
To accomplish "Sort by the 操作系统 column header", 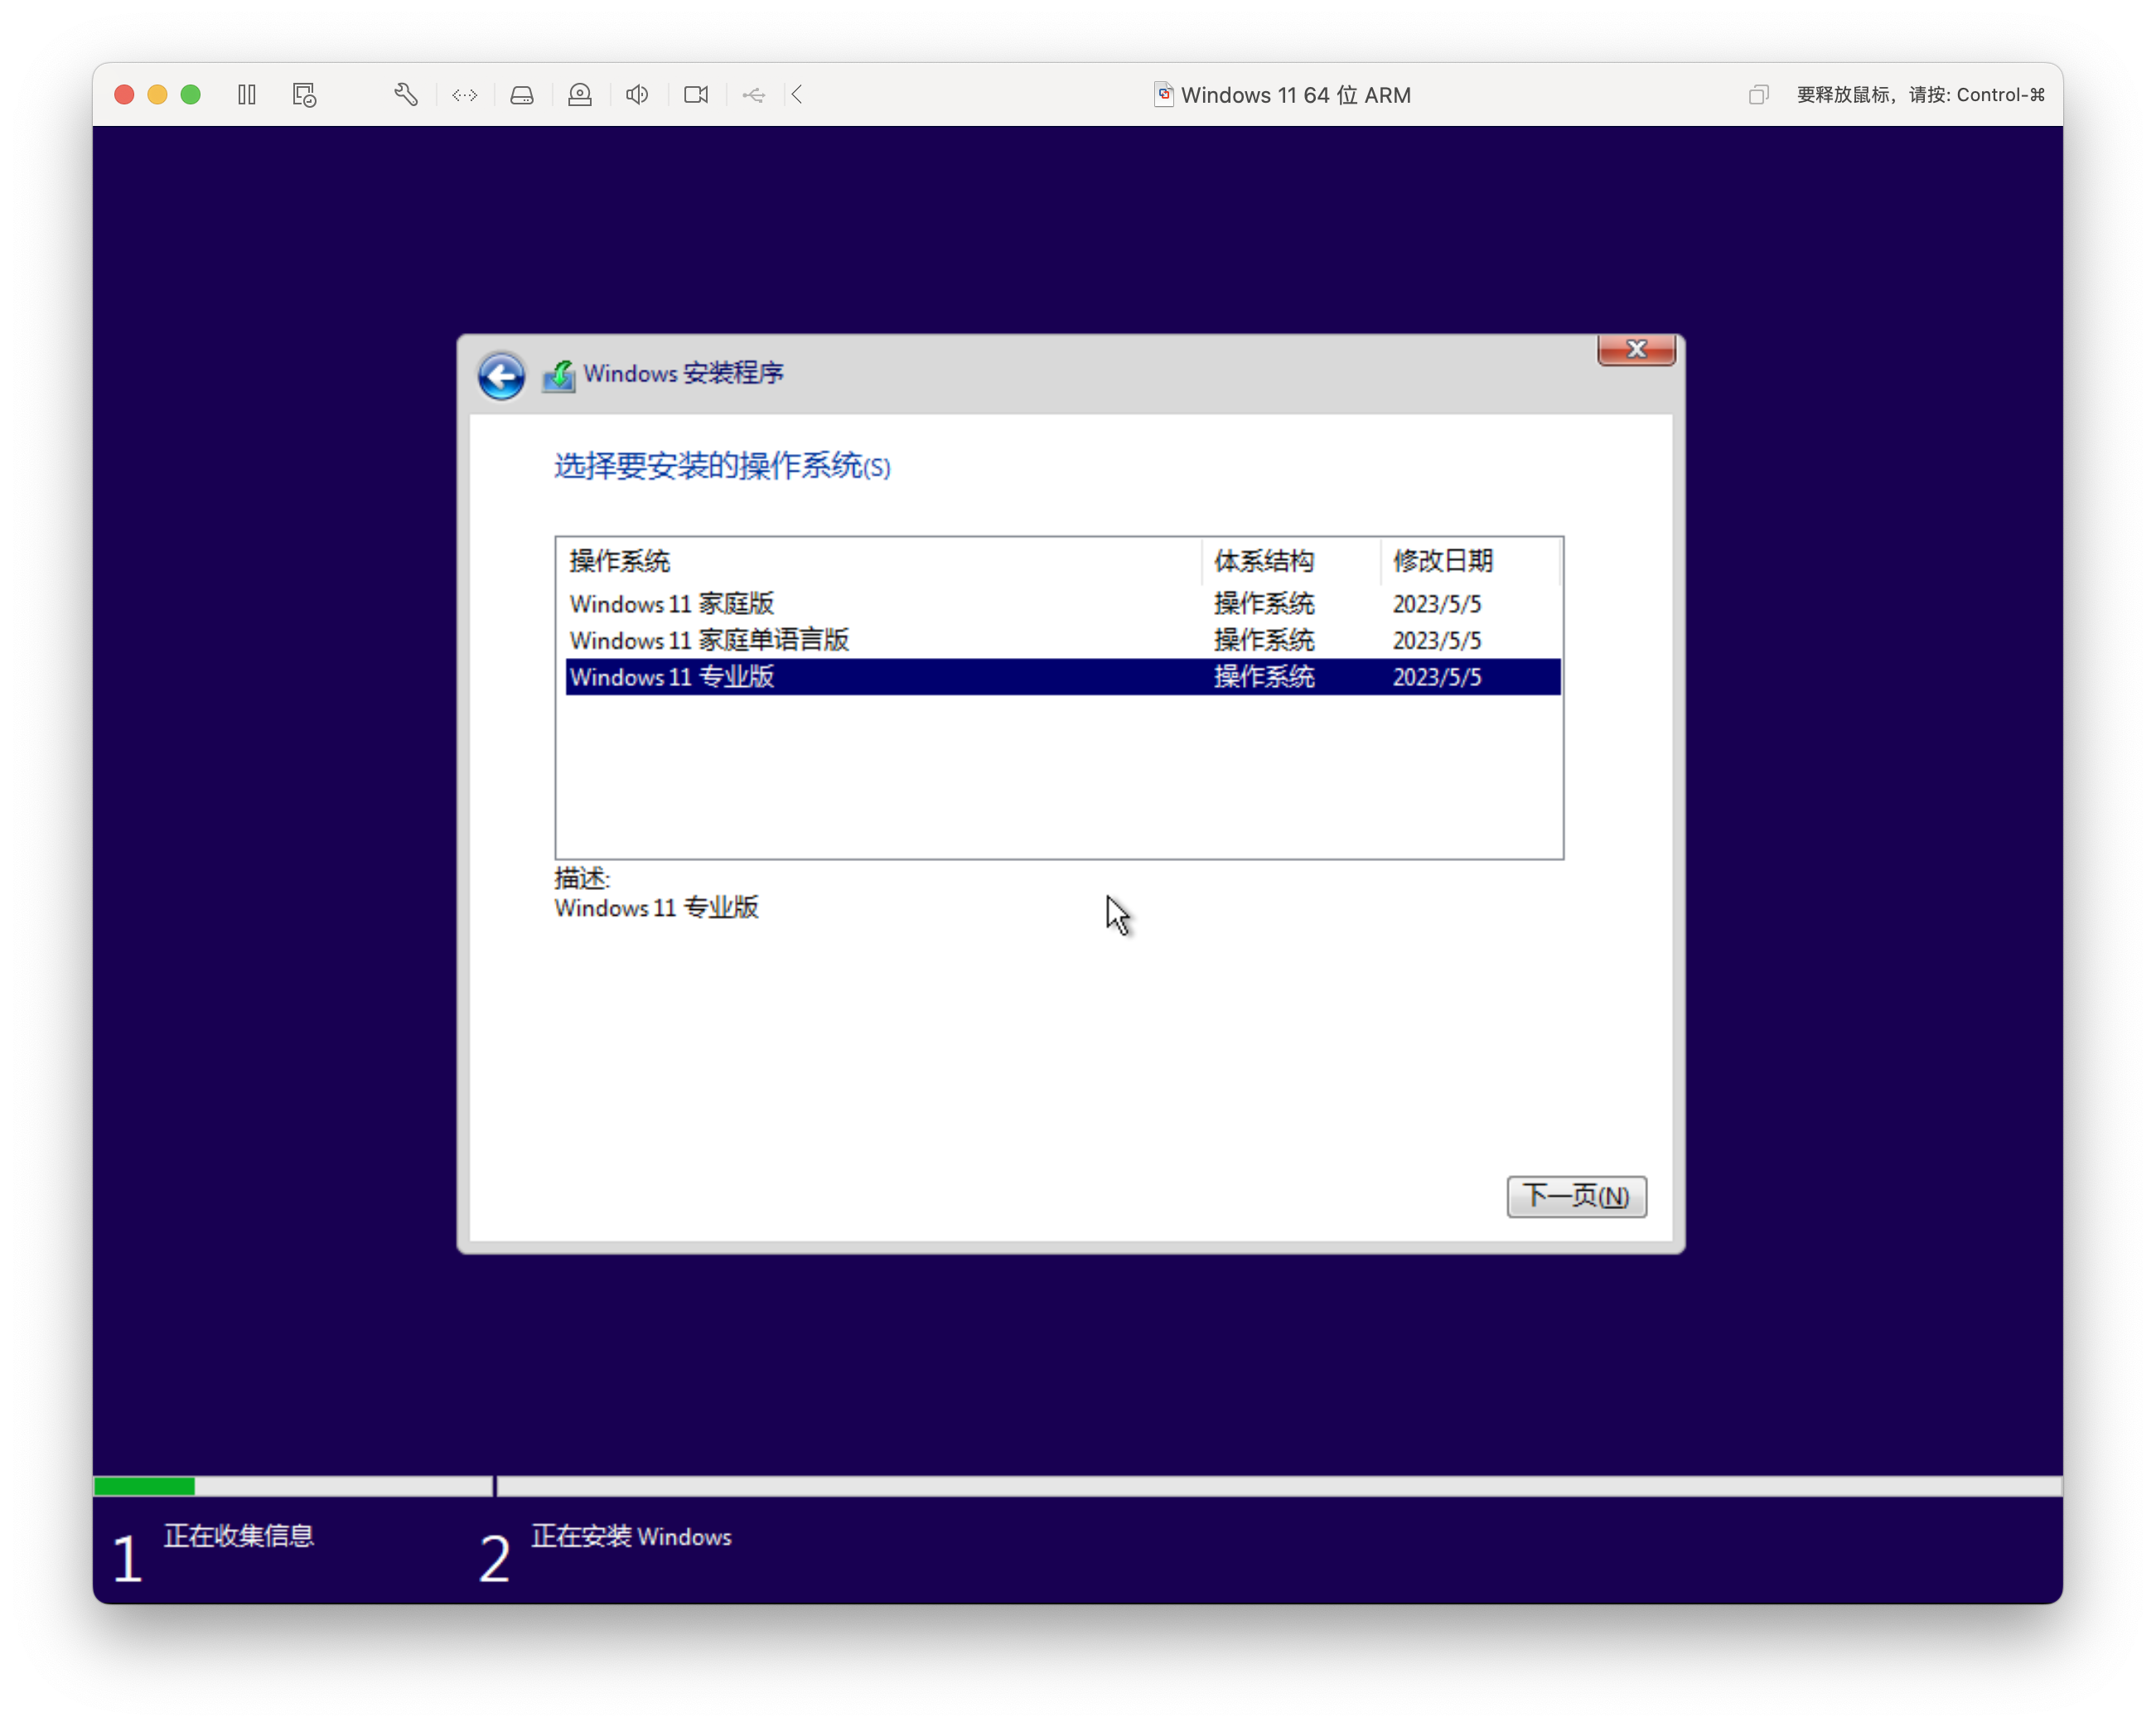I will (620, 561).
